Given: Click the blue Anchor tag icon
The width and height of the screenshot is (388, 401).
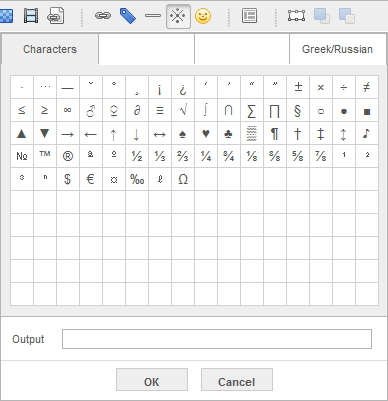Looking at the screenshot, I should click(x=128, y=16).
